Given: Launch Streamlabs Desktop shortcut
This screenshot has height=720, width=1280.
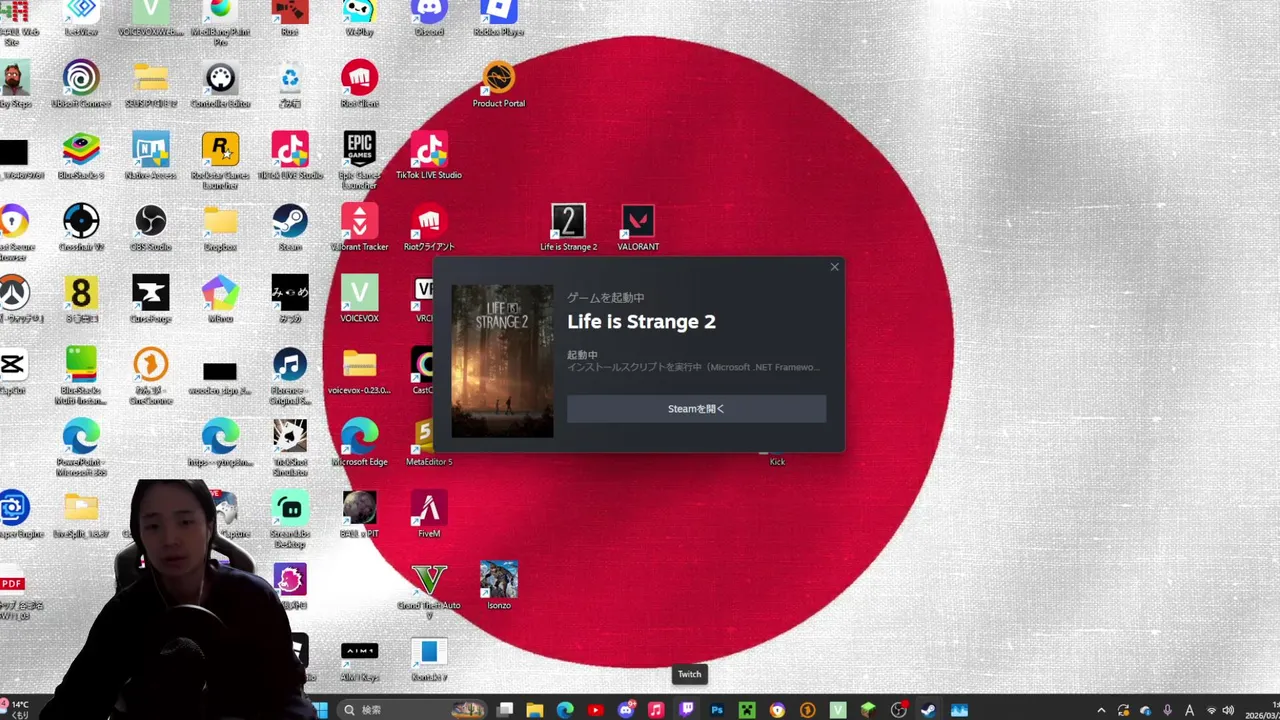Looking at the screenshot, I should (290, 520).
